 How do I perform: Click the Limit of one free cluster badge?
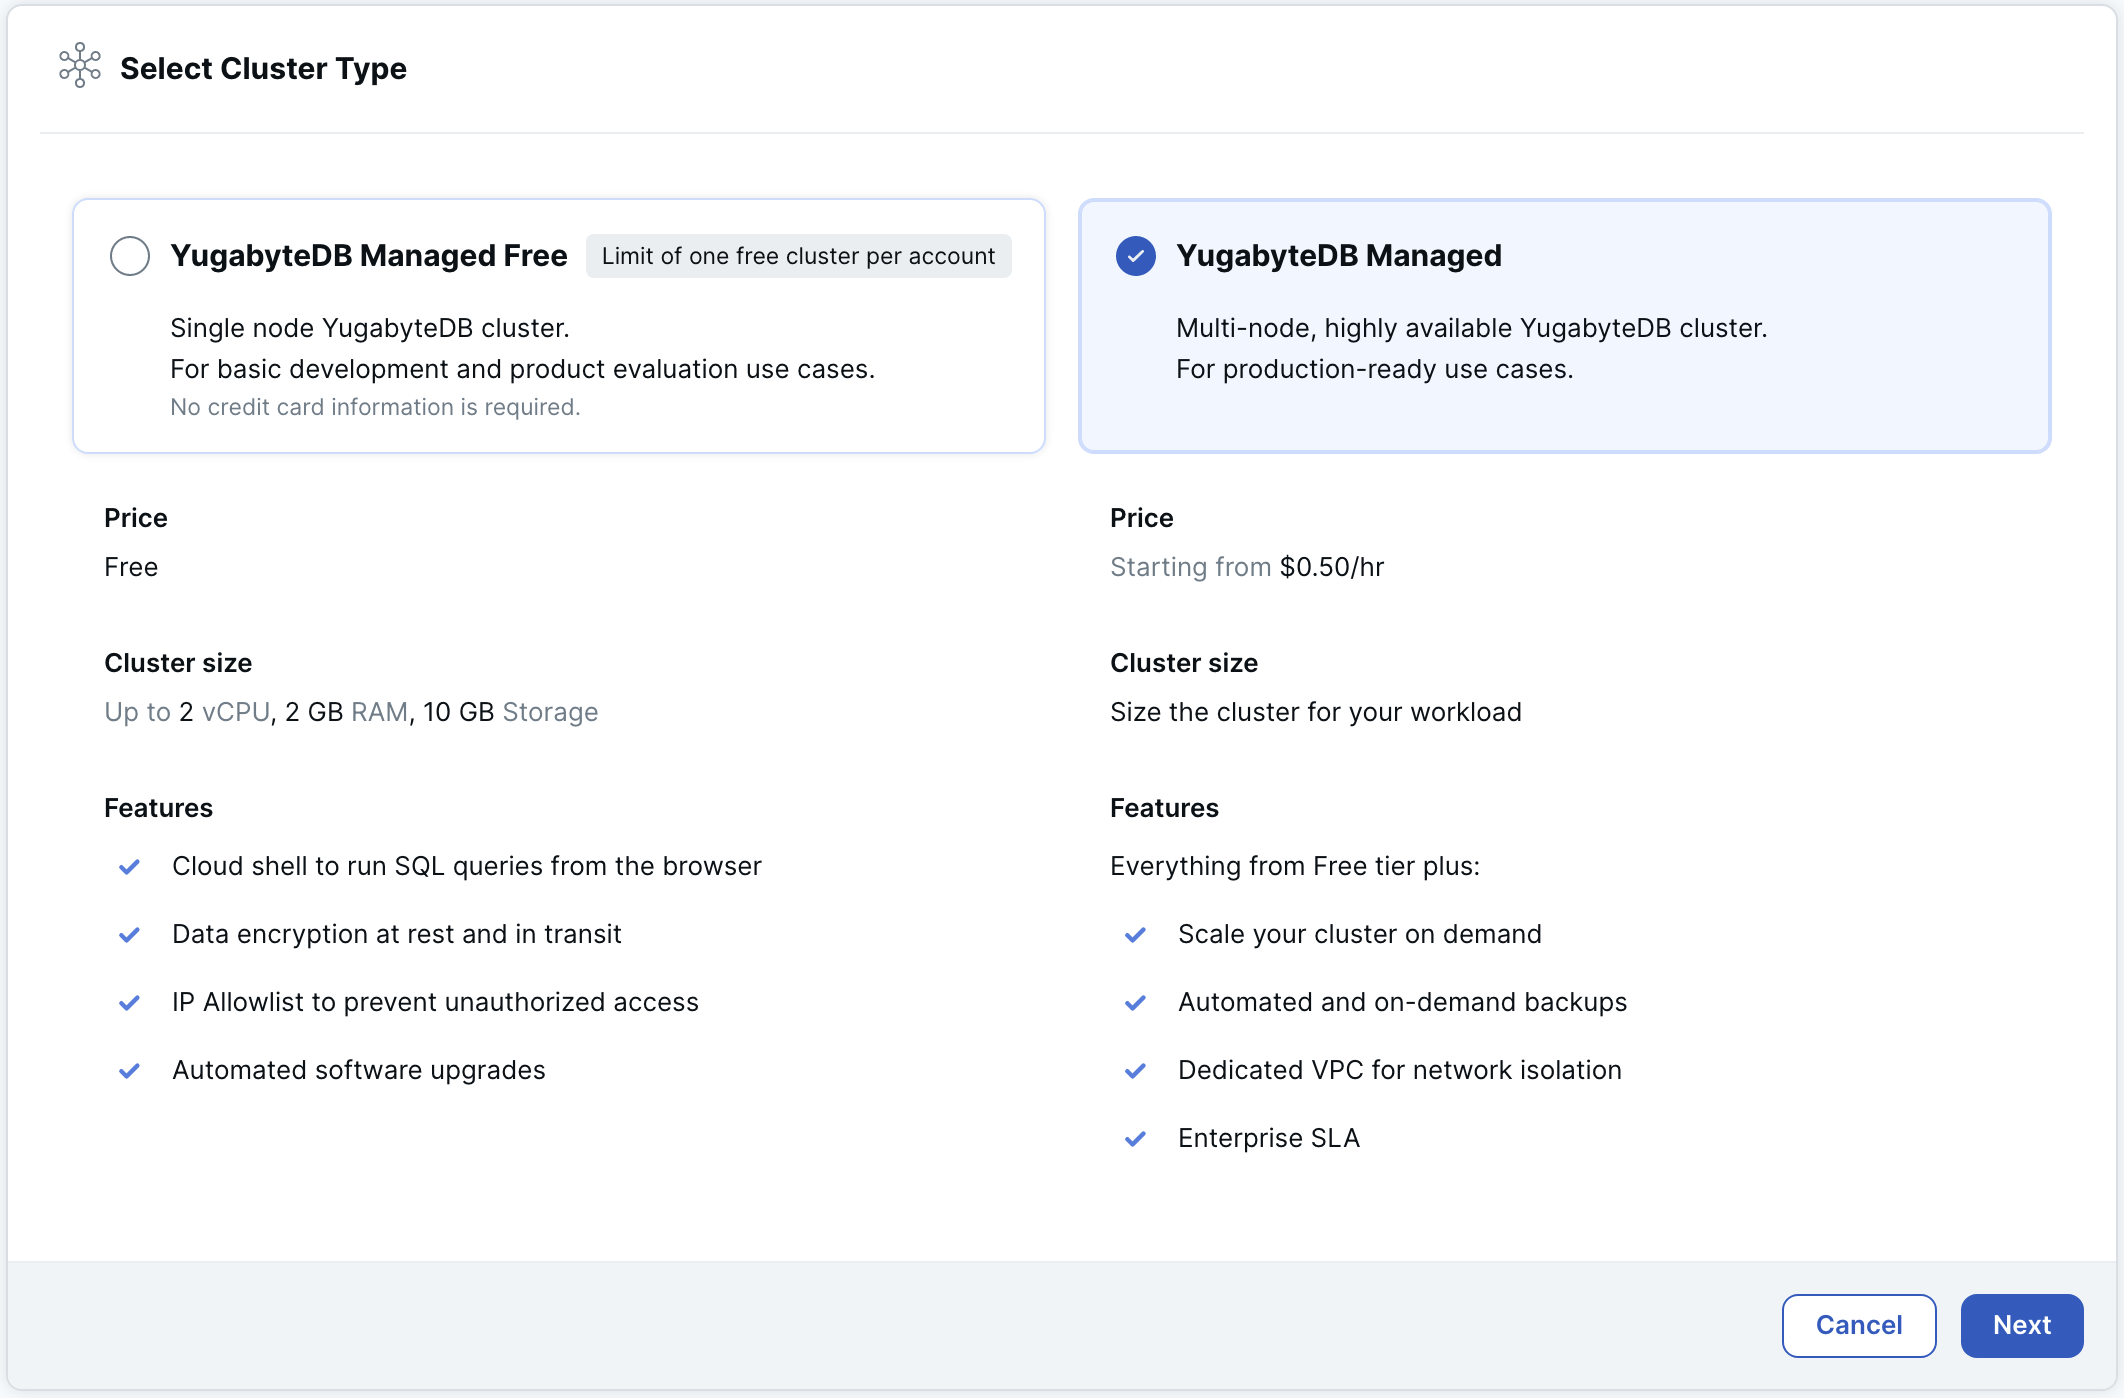797,256
